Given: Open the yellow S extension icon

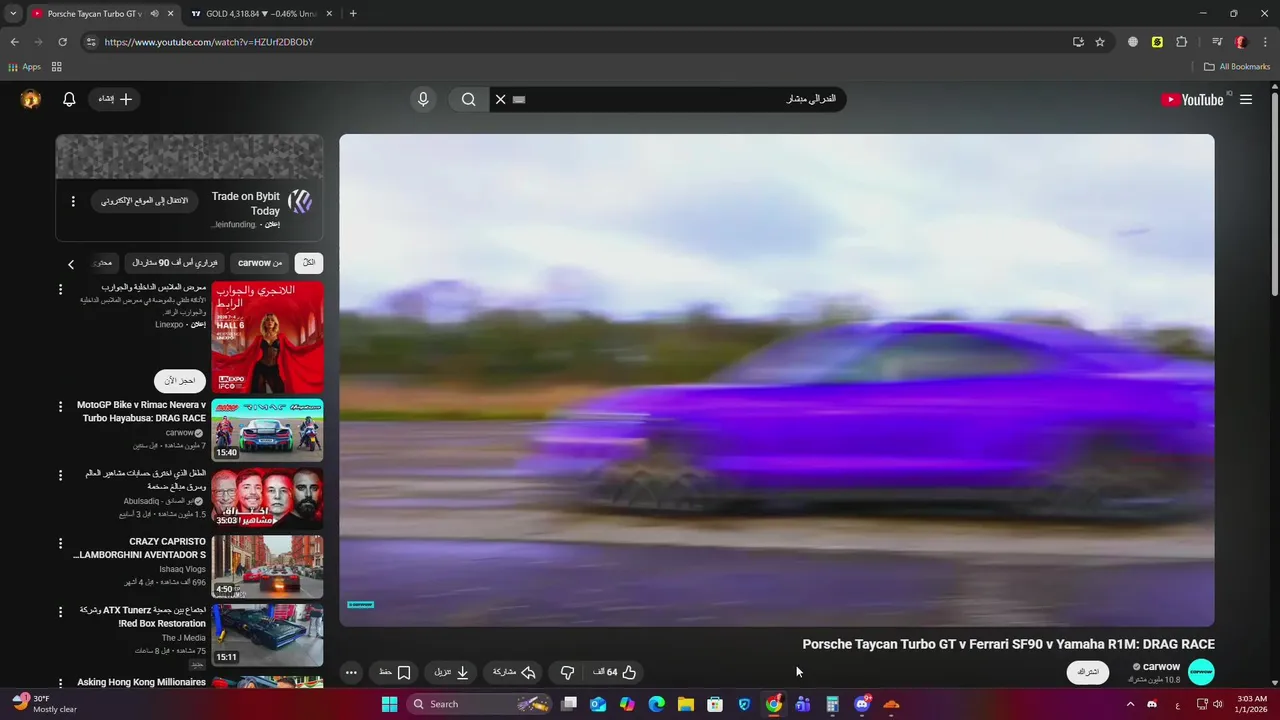Looking at the screenshot, I should click(1157, 42).
